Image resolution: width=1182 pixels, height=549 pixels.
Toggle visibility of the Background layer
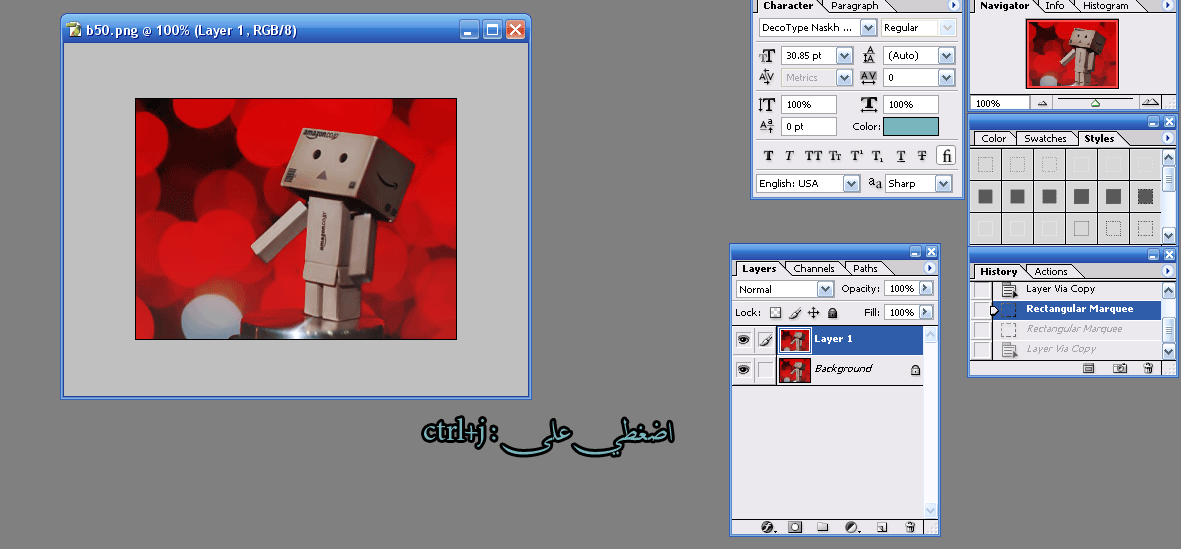pos(743,370)
